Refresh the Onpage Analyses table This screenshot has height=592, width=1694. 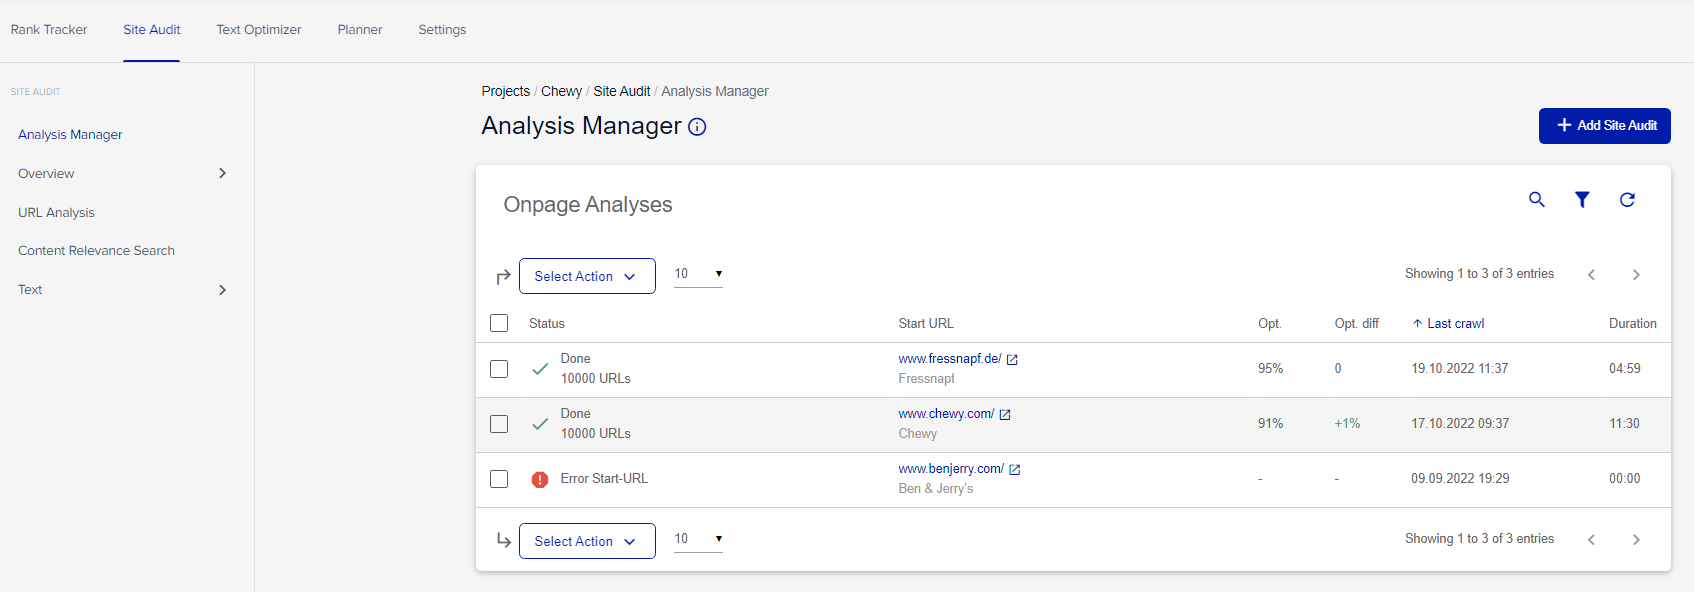click(x=1627, y=200)
